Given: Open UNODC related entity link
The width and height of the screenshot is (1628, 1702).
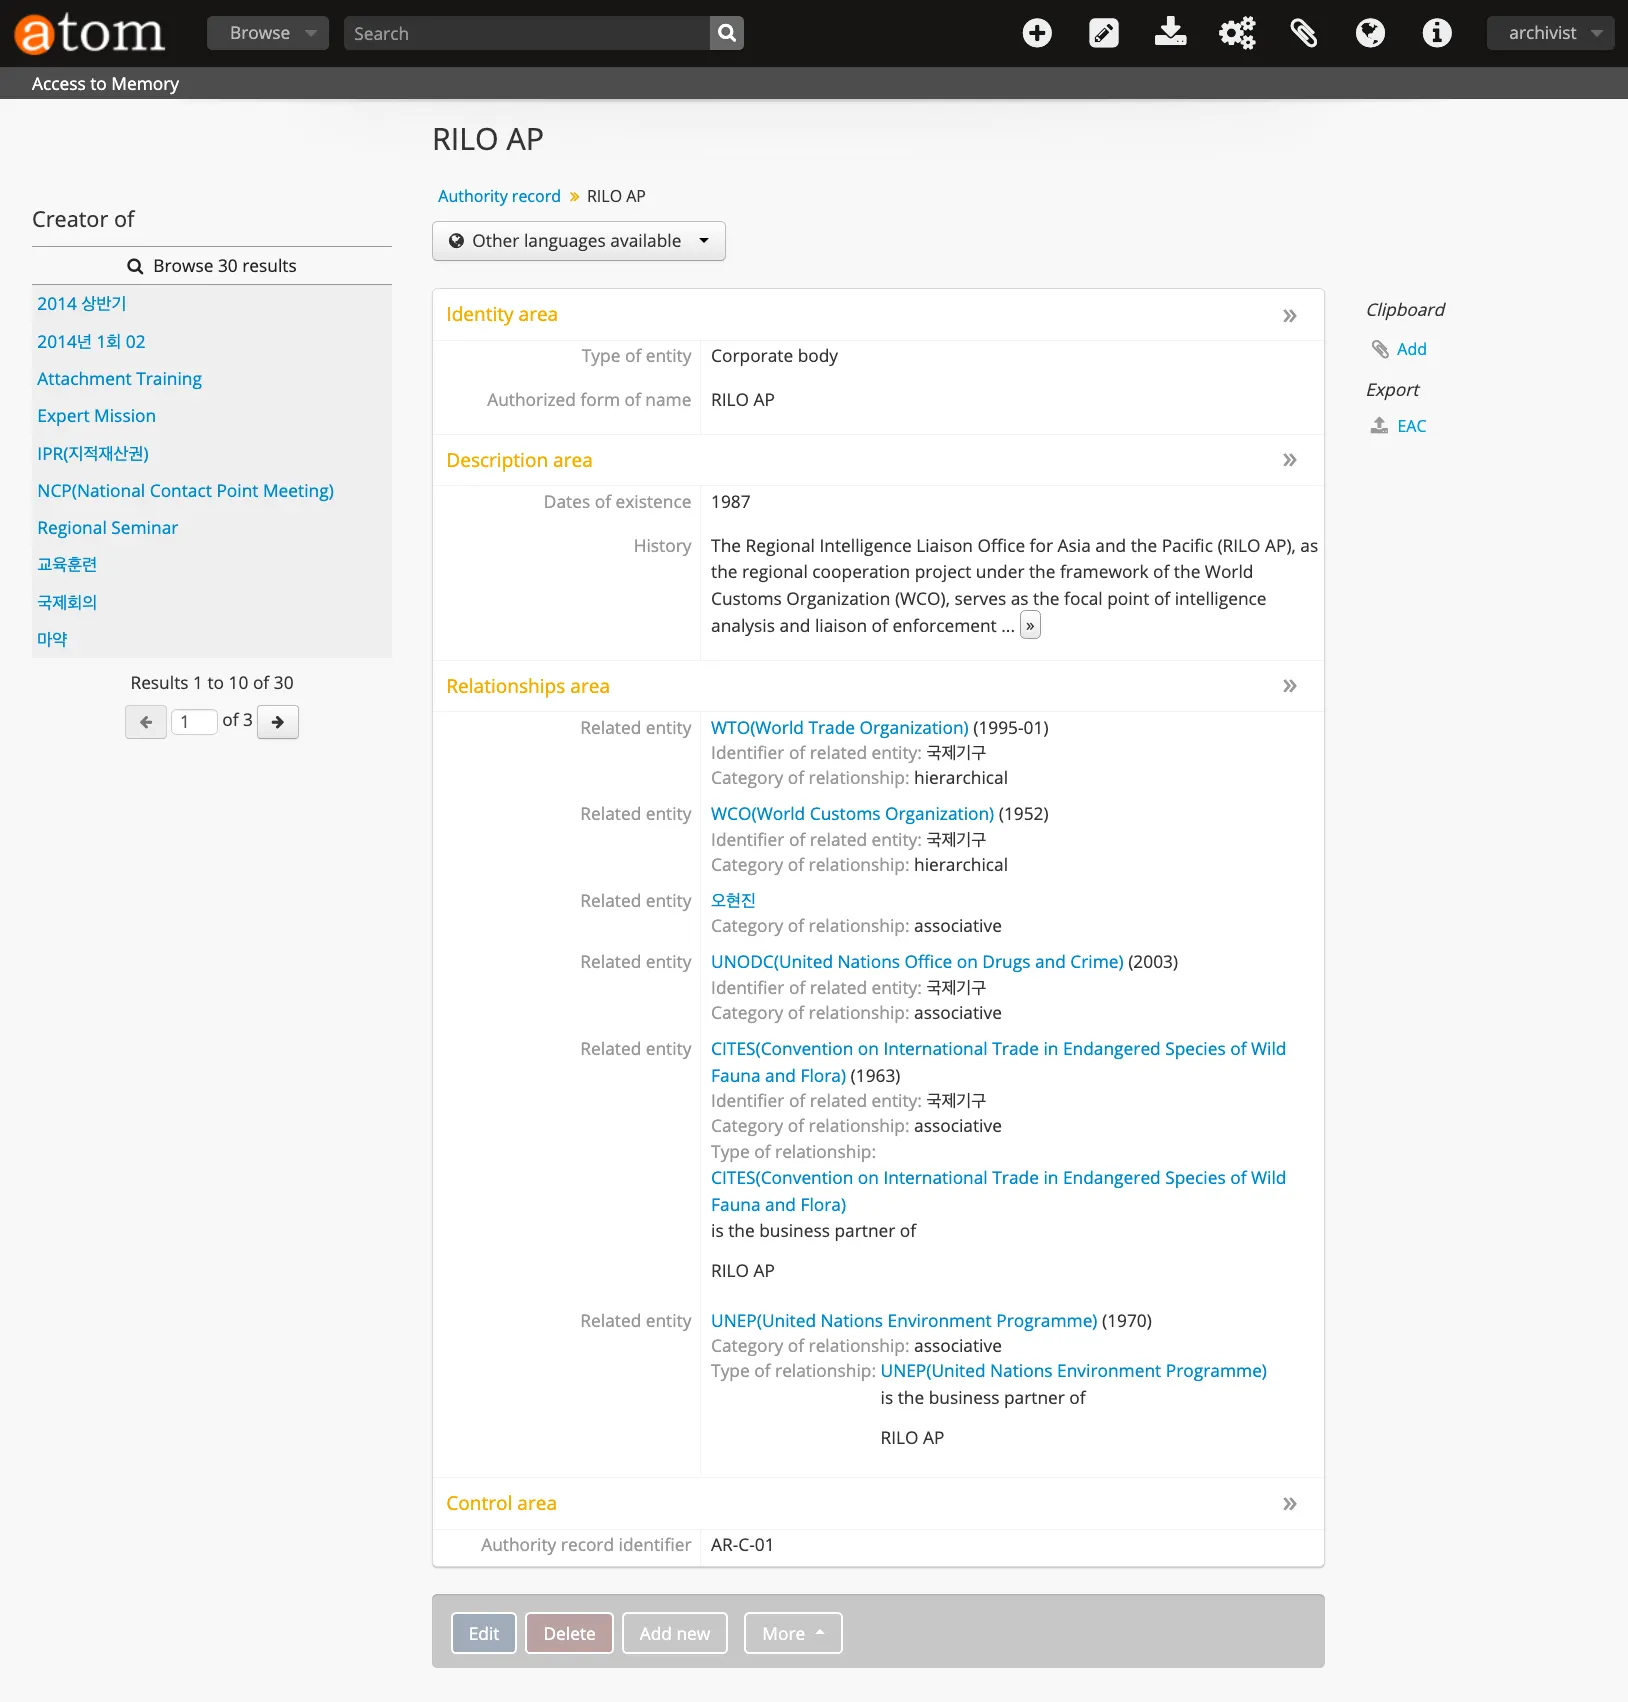Looking at the screenshot, I should pyautogui.click(x=917, y=962).
